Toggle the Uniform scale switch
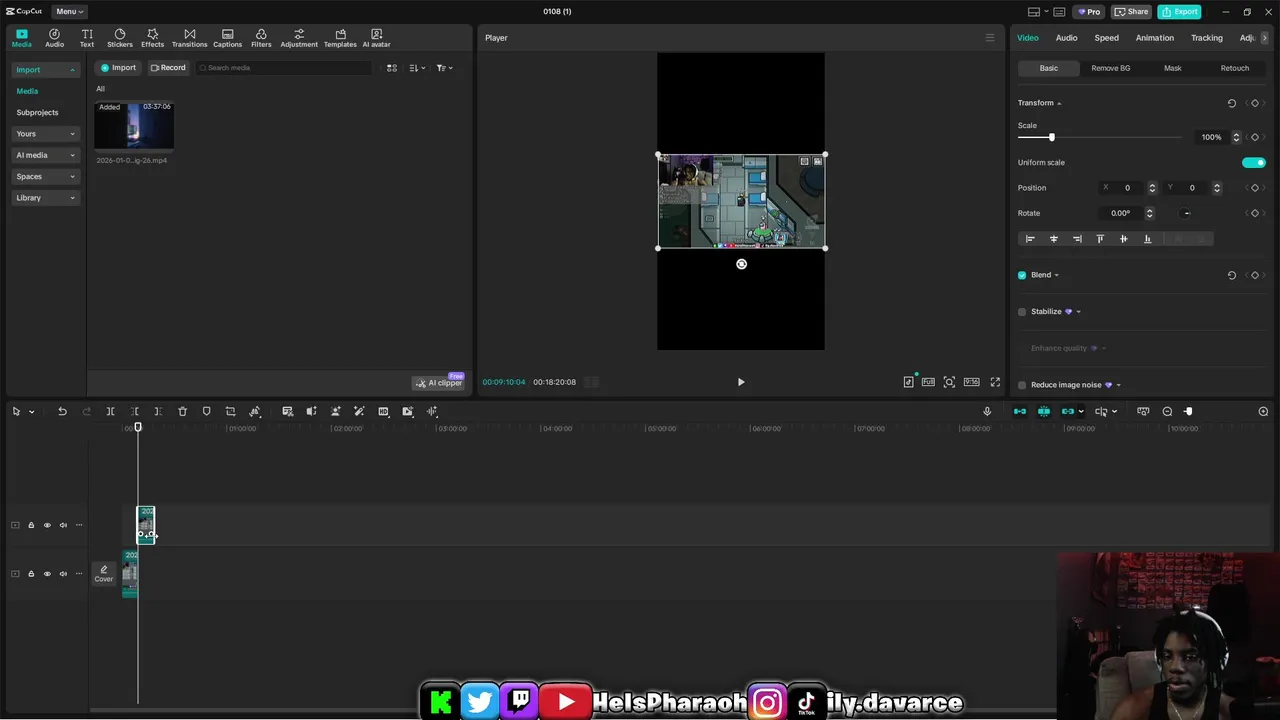The width and height of the screenshot is (1280, 720). pyautogui.click(x=1254, y=162)
